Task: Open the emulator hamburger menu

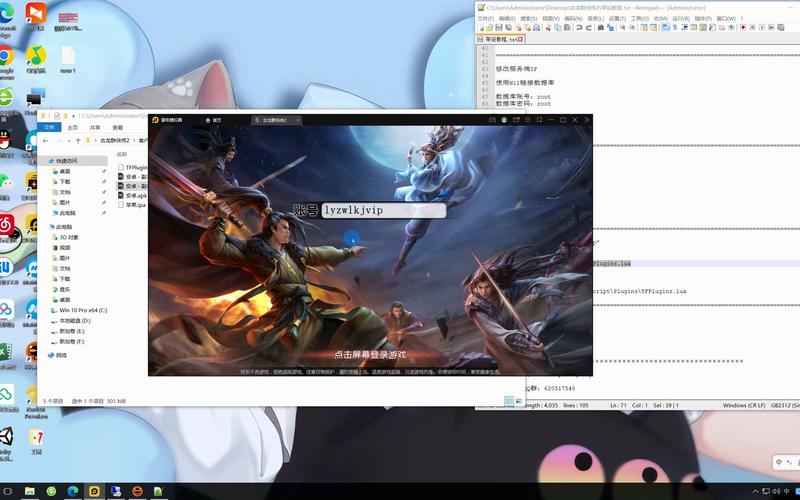Action: [528, 120]
